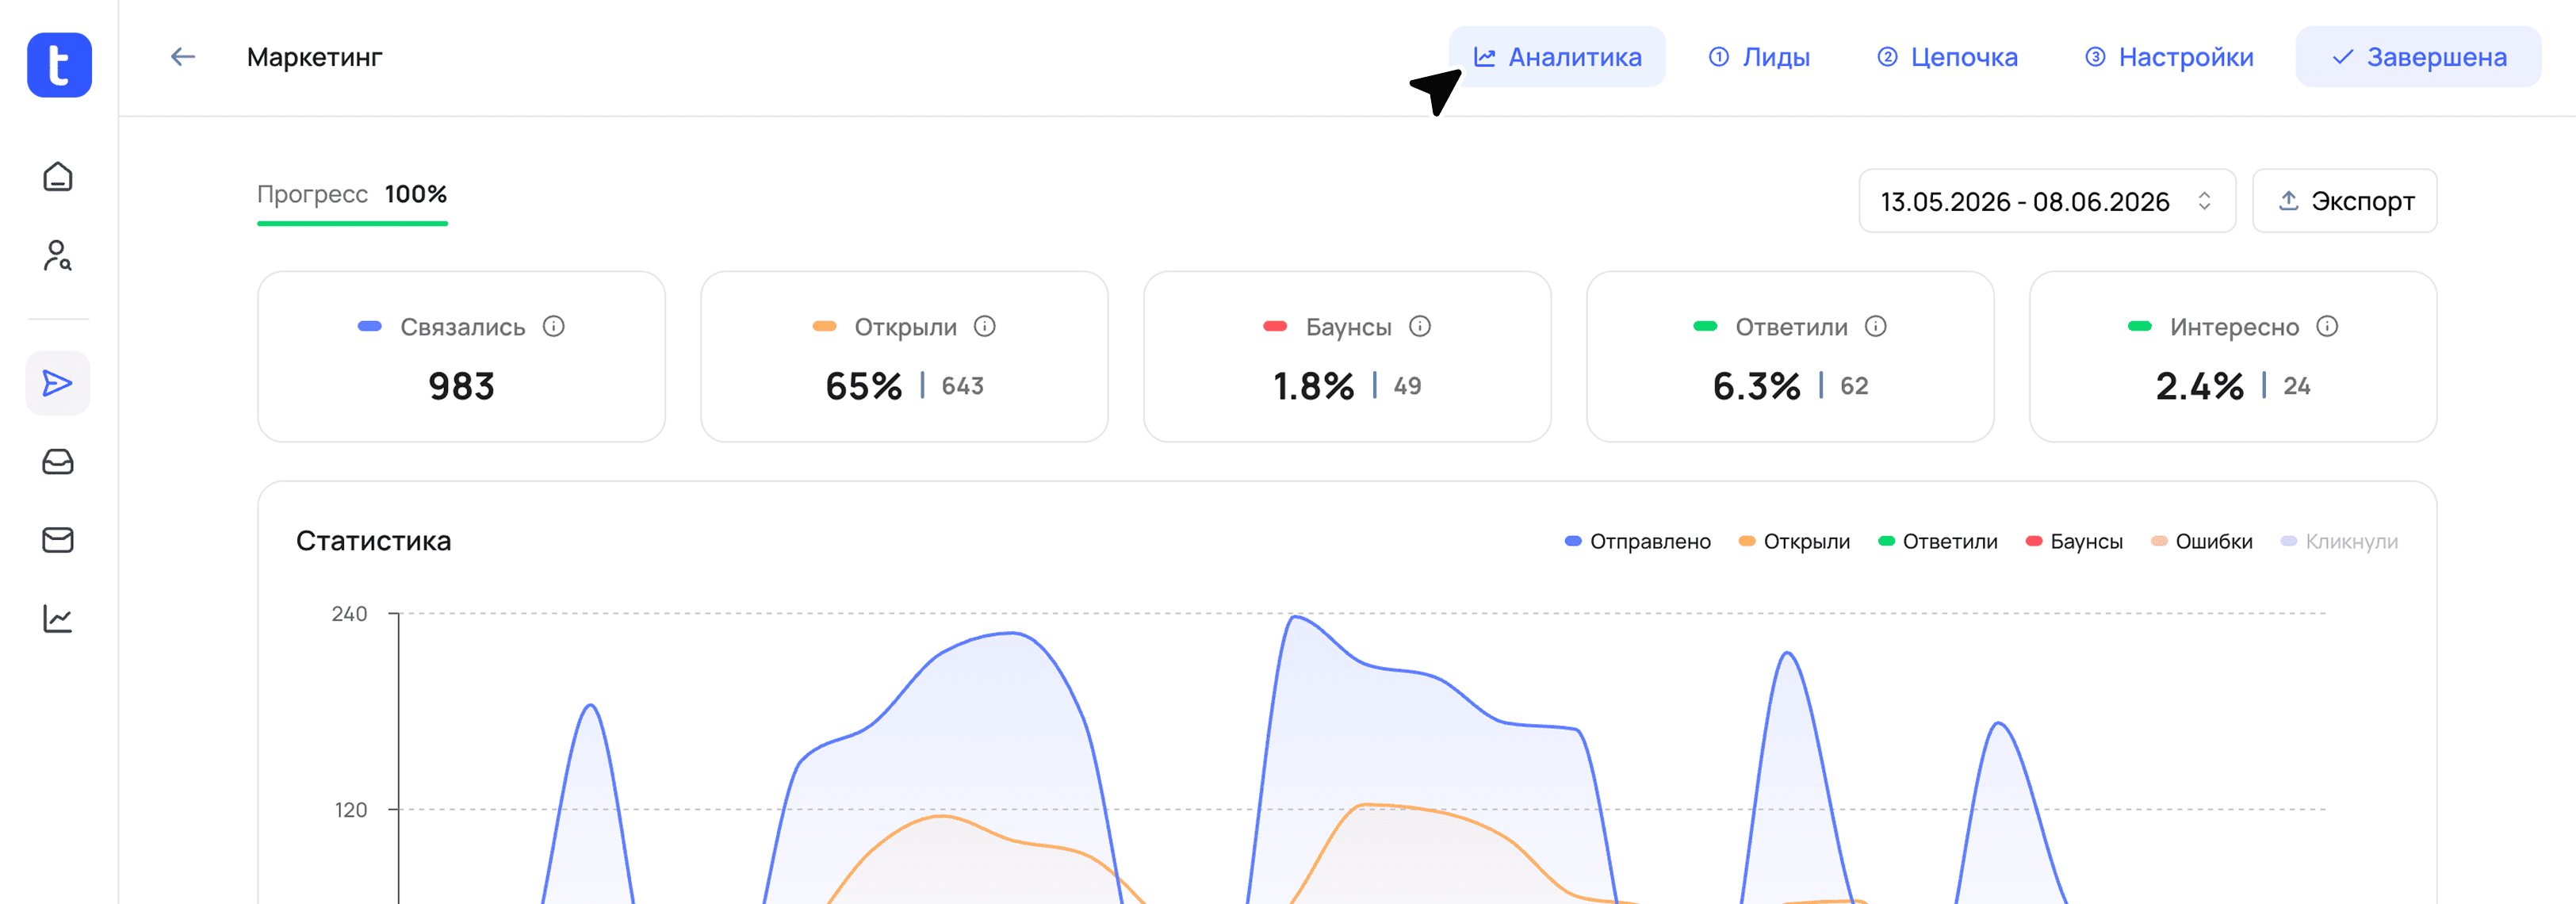Click the 2.4% value in Интересно card
The width and height of the screenshot is (2576, 904).
[x=2199, y=386]
